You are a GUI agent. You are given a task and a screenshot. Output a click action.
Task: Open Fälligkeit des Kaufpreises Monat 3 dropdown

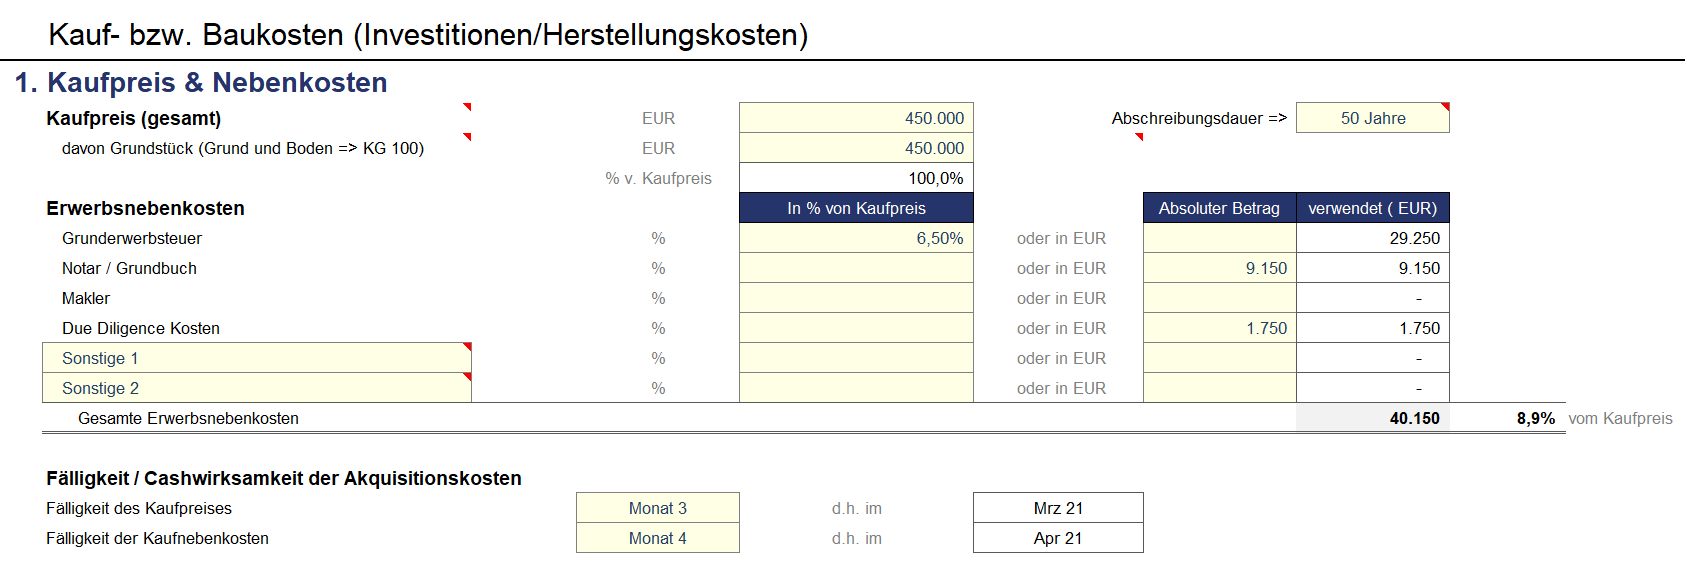pyautogui.click(x=658, y=508)
